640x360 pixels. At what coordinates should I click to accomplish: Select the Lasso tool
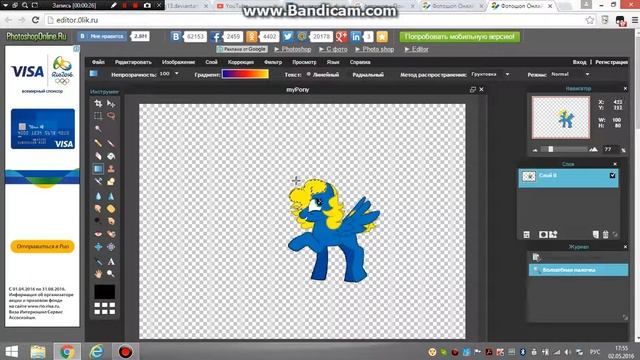[111, 116]
